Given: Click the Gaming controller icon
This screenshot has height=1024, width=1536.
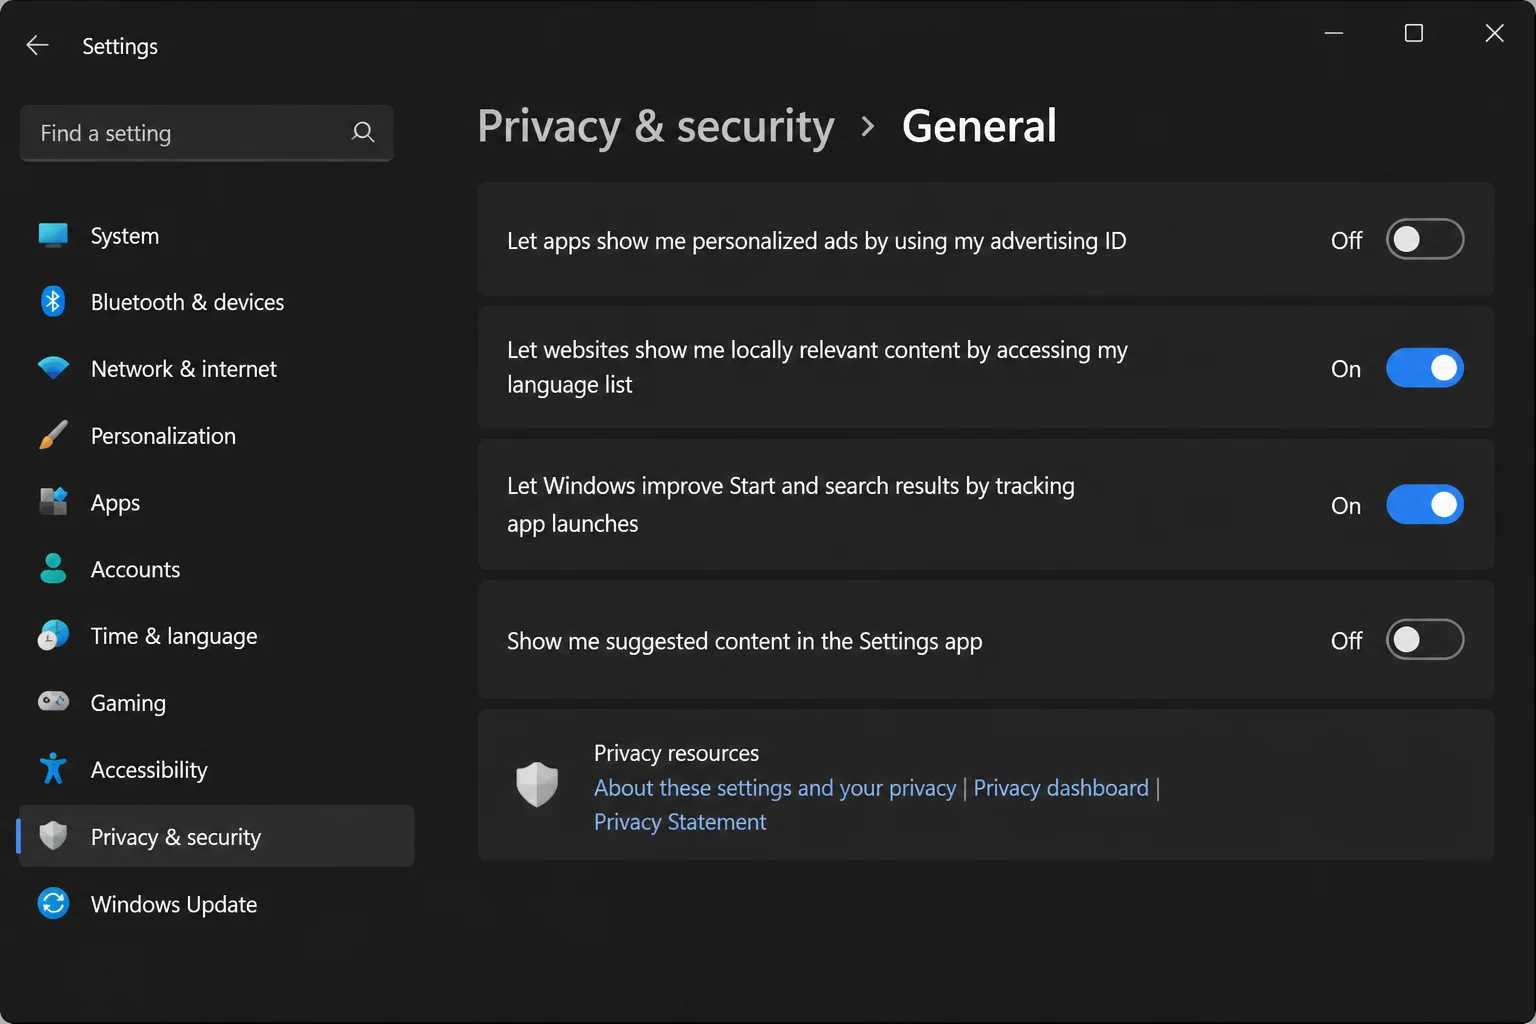Looking at the screenshot, I should click(x=53, y=701).
